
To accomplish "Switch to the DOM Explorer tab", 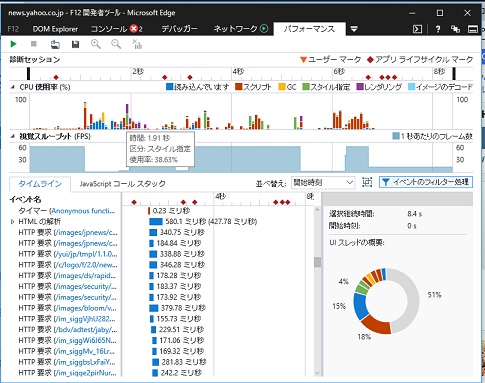I will point(55,29).
